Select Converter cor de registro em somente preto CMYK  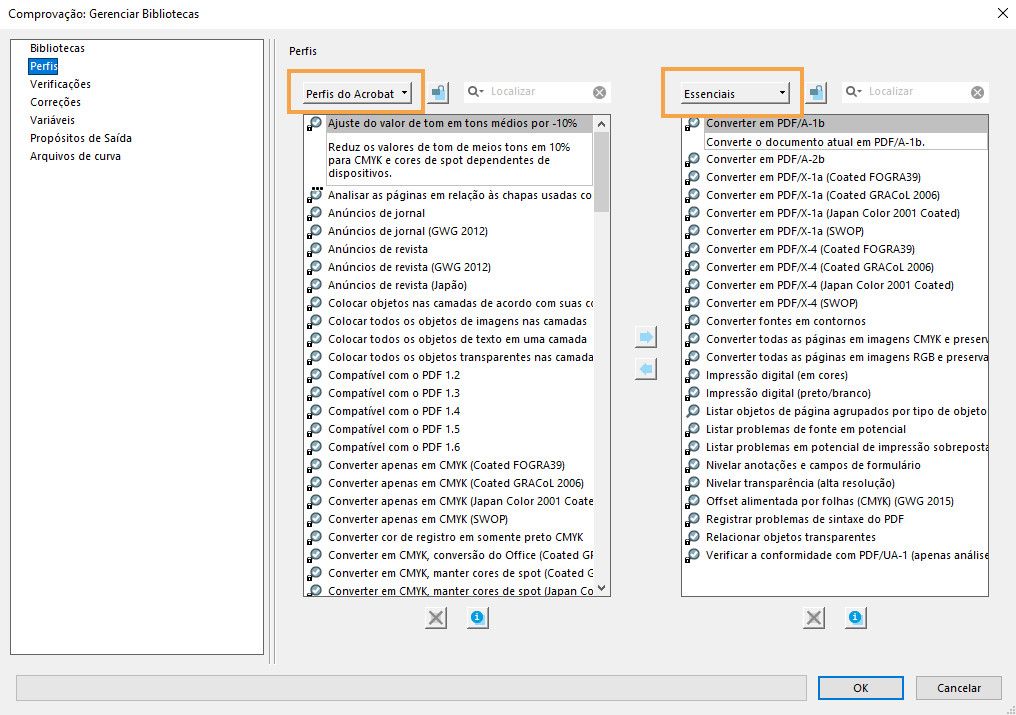[x=456, y=537]
